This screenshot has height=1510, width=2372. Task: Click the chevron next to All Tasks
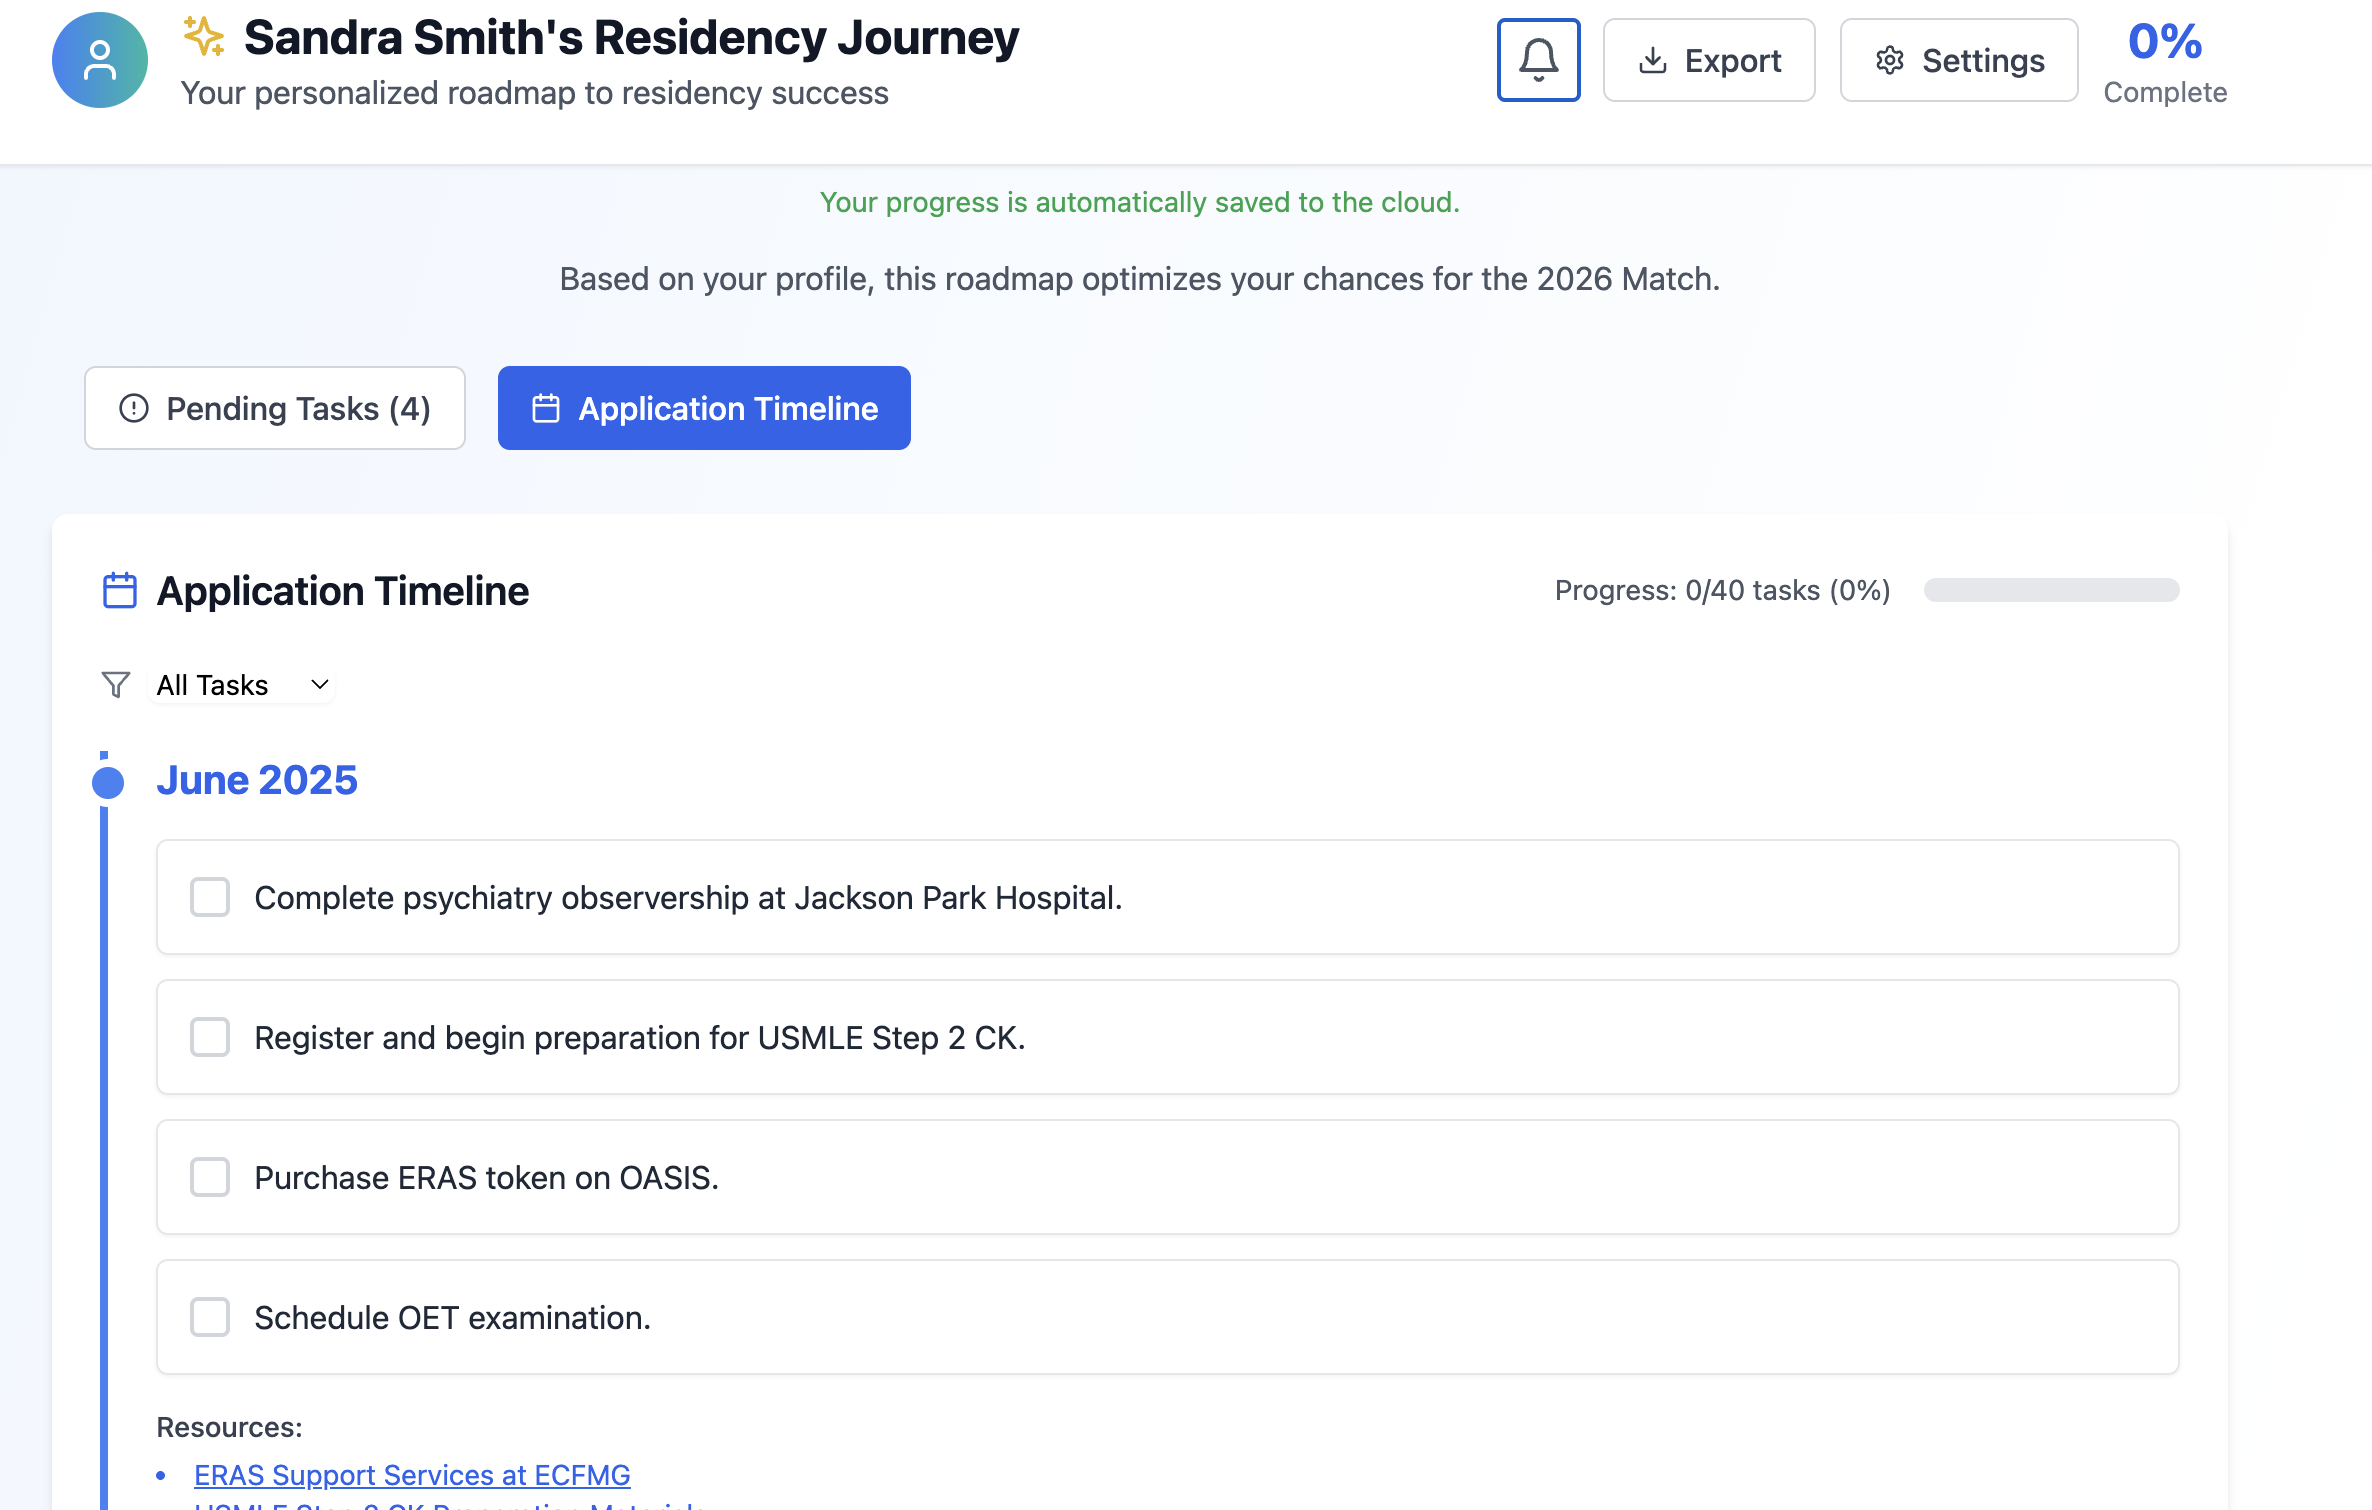tap(319, 685)
